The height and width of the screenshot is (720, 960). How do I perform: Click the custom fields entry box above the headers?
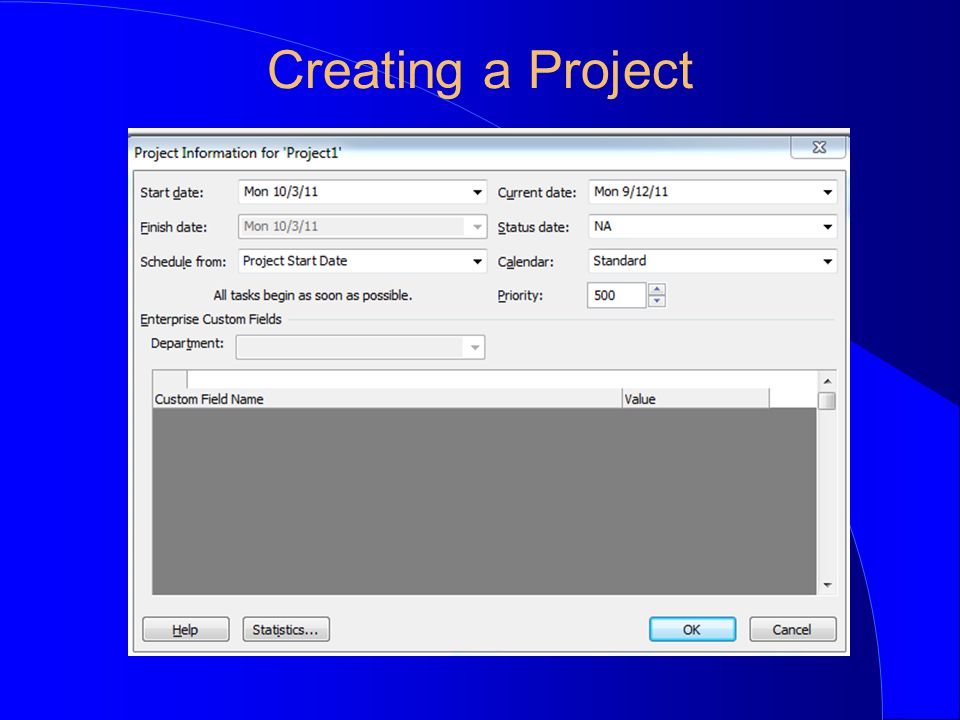coord(502,380)
